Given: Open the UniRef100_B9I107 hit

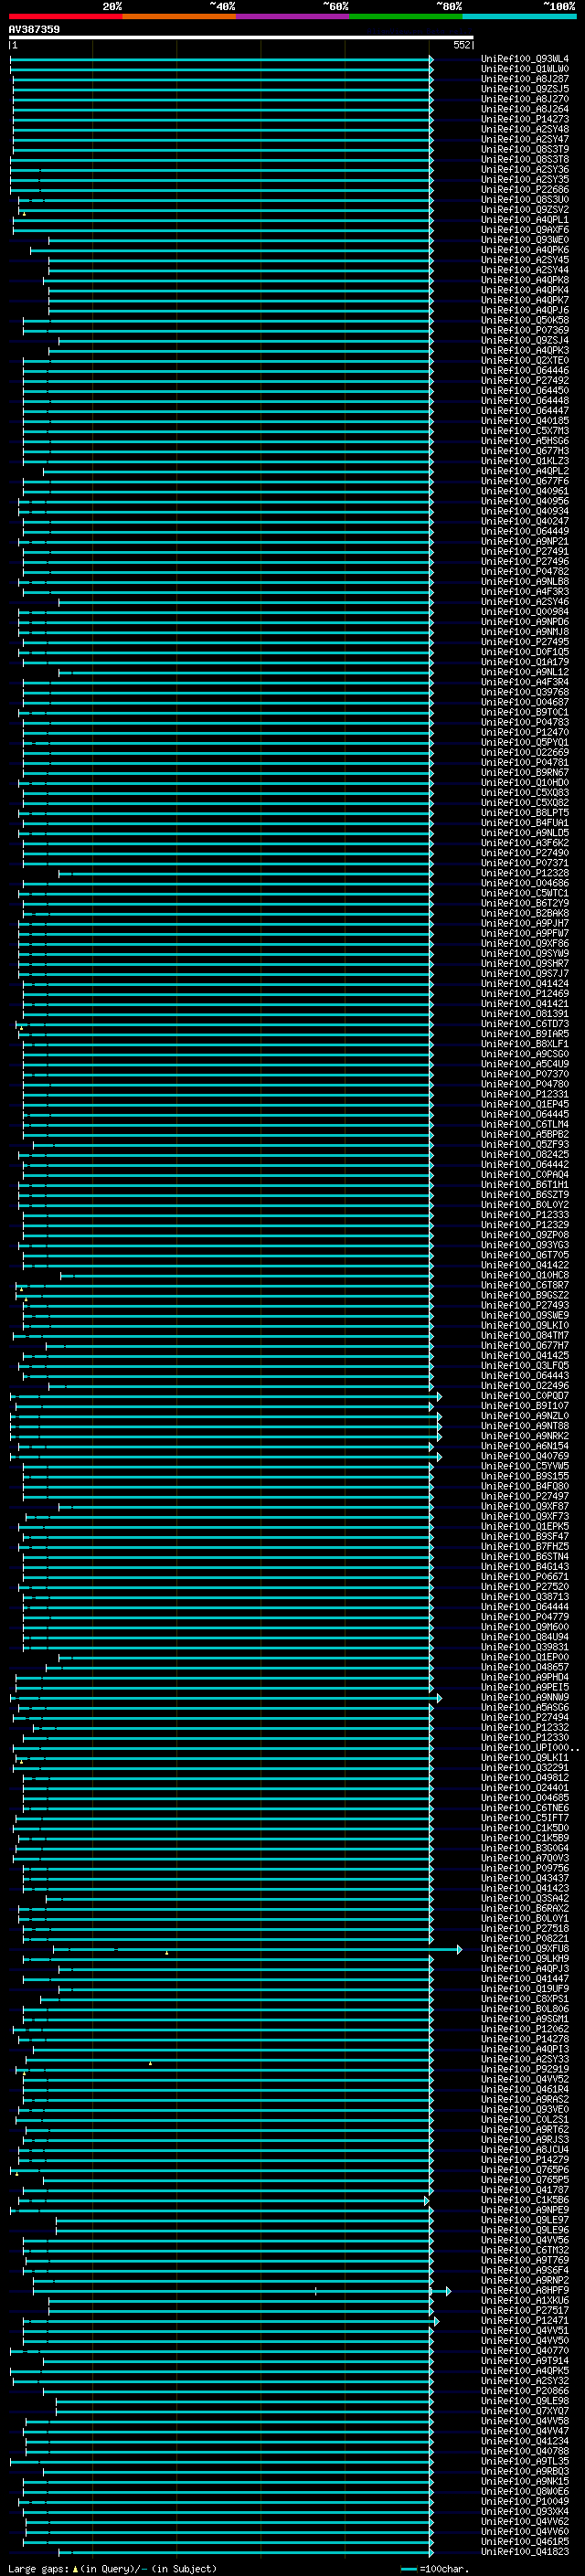Looking at the screenshot, I should (525, 1406).
